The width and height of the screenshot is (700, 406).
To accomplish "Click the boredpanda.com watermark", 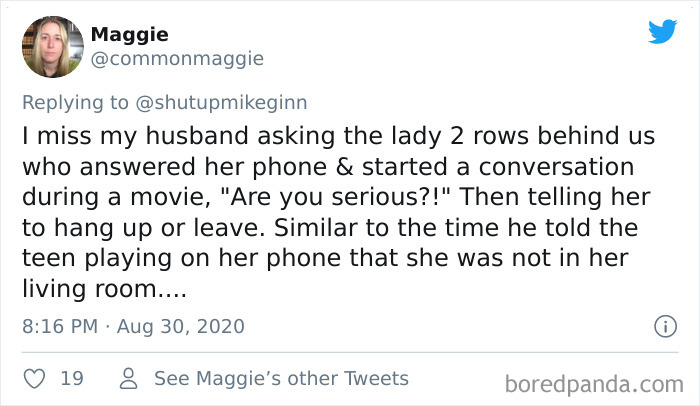I will (x=594, y=382).
